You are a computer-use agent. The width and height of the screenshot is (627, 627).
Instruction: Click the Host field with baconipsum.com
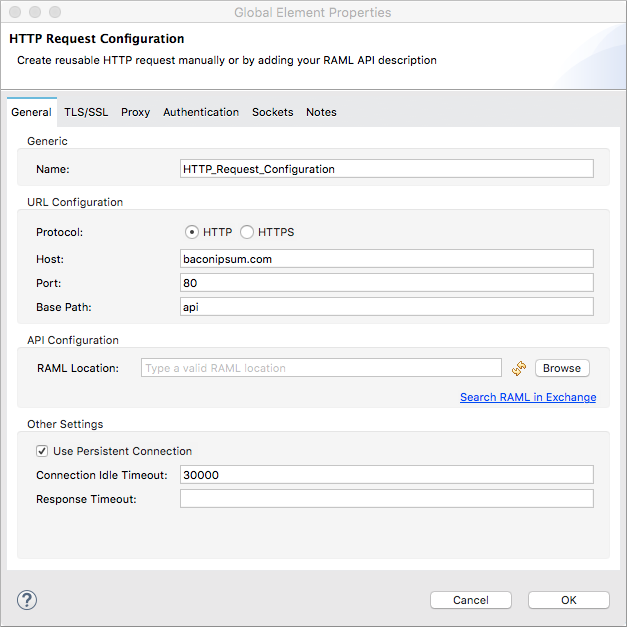387,259
